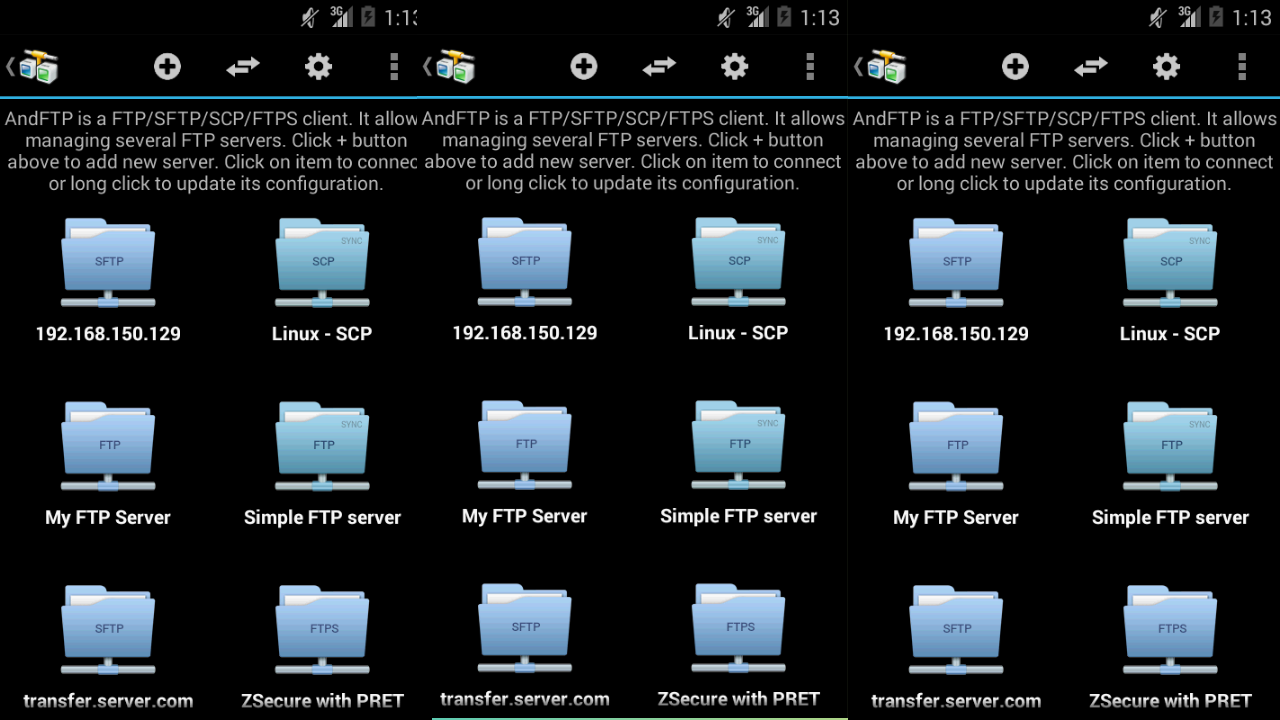The height and width of the screenshot is (720, 1280).
Task: Tap the 3G signal indicator in middle screen
Action: (x=757, y=16)
